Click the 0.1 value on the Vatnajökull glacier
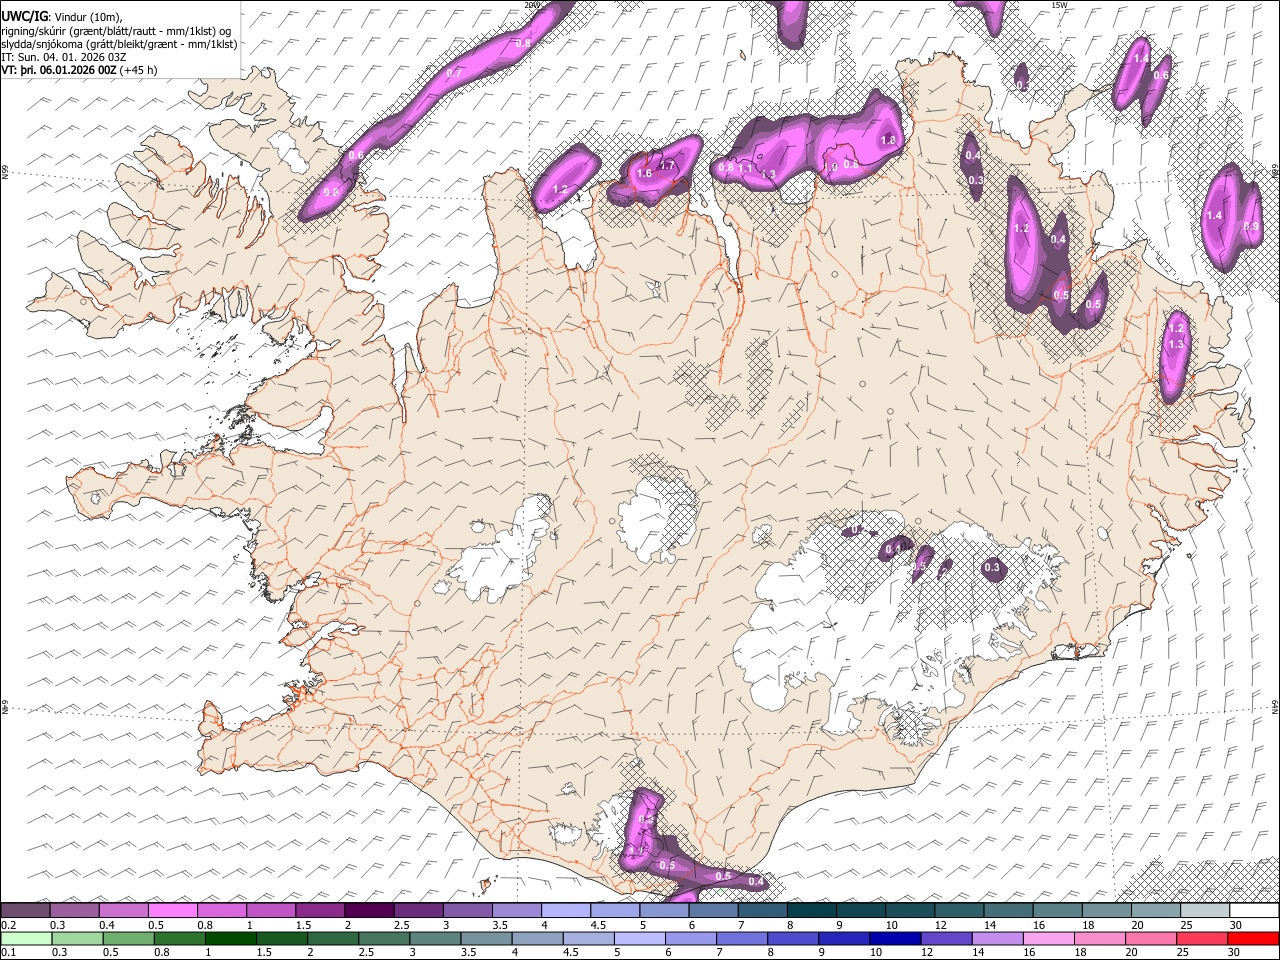This screenshot has width=1280, height=960. [x=894, y=549]
